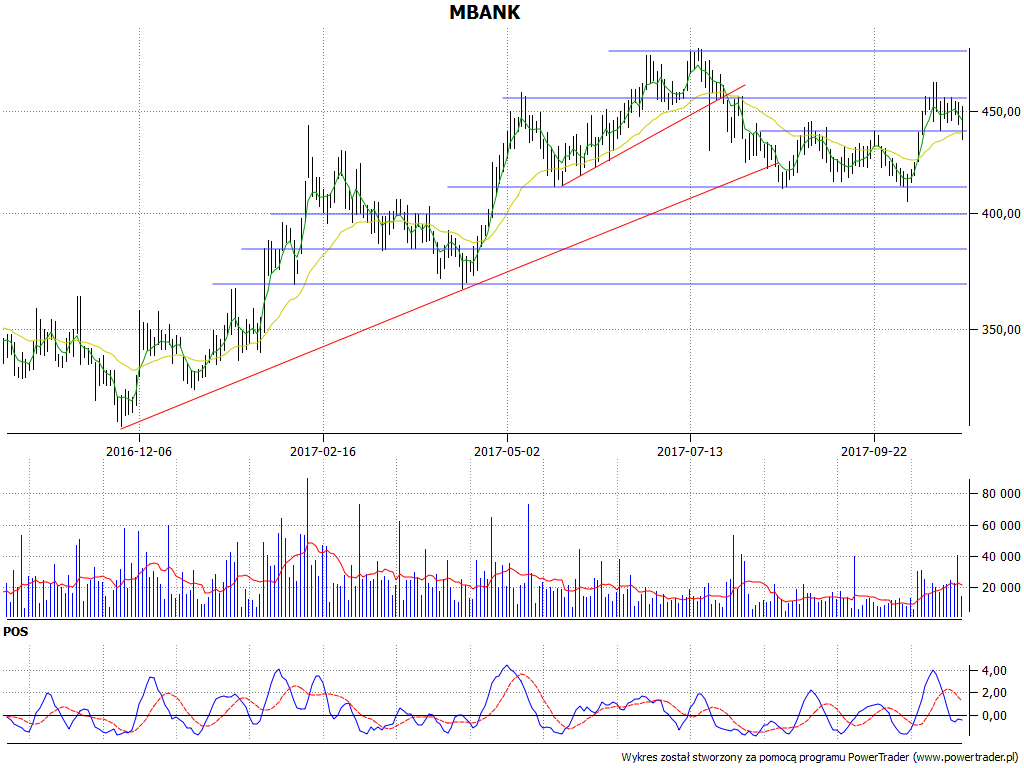
Task: Click the 2017-02-16 date label
Action: [x=323, y=451]
